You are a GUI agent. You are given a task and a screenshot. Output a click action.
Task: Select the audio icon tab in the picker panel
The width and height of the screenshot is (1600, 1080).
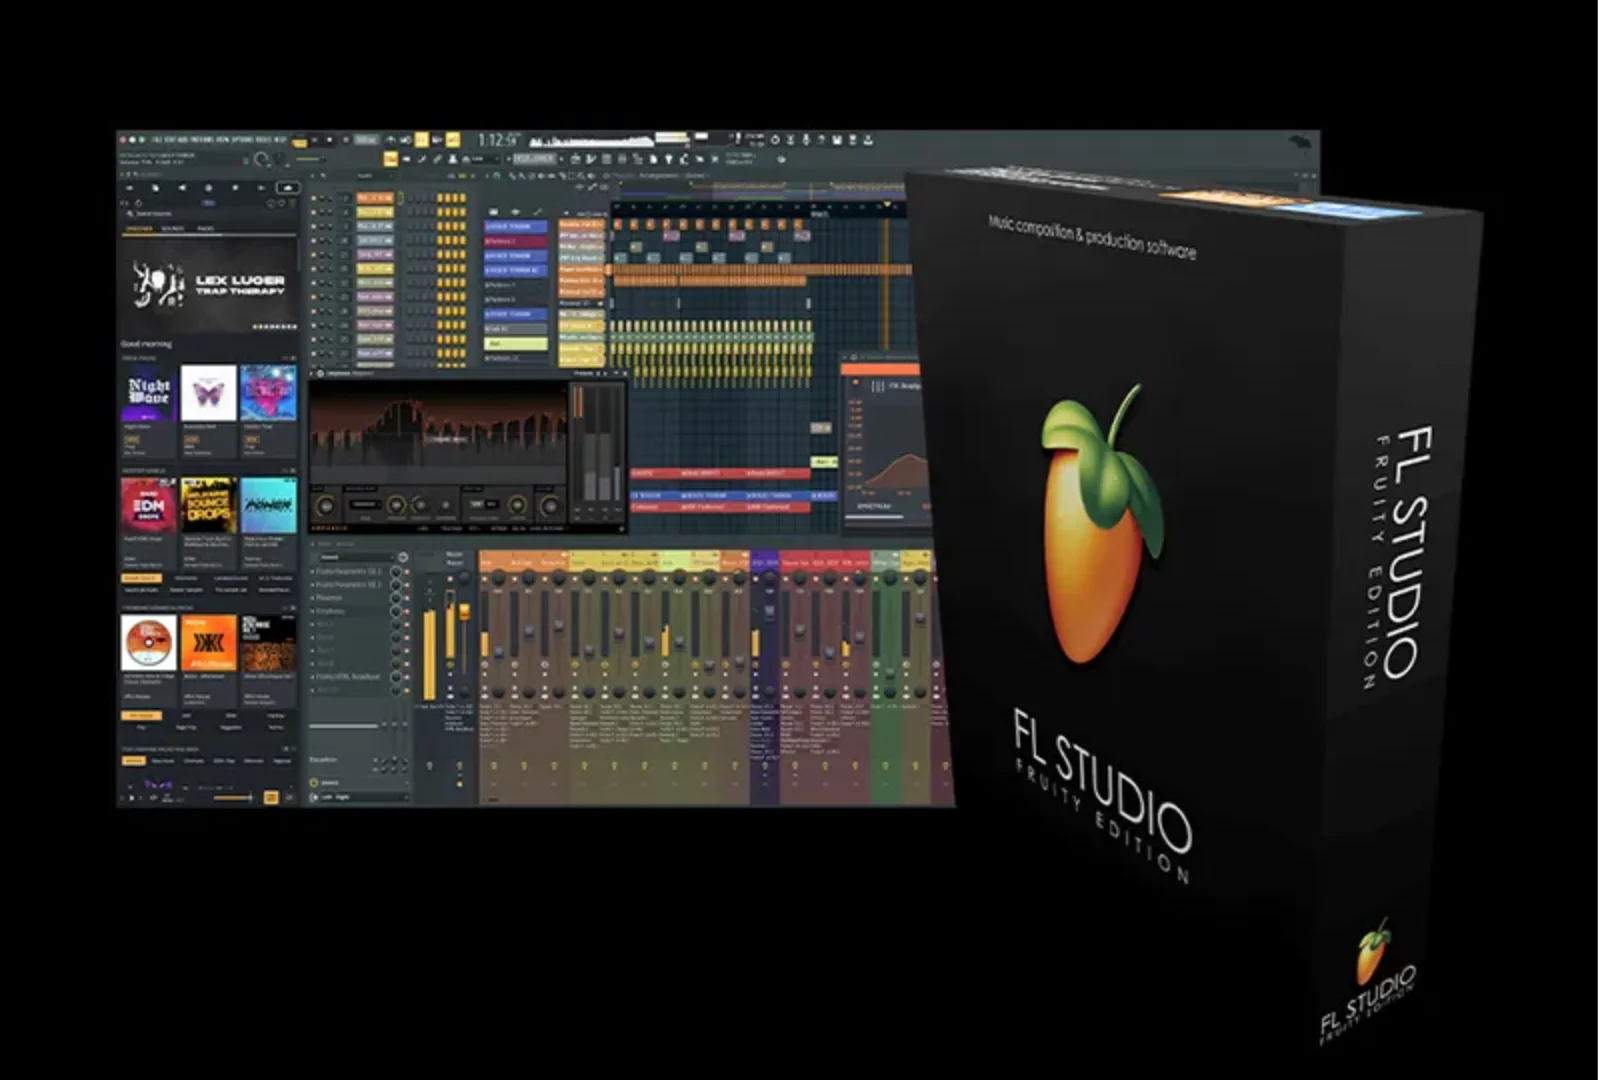point(515,211)
